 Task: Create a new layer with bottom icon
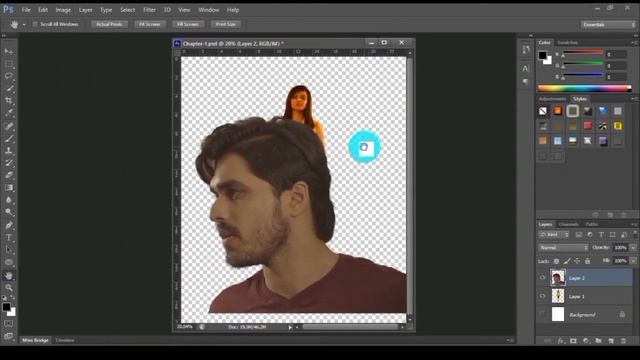pos(611,341)
